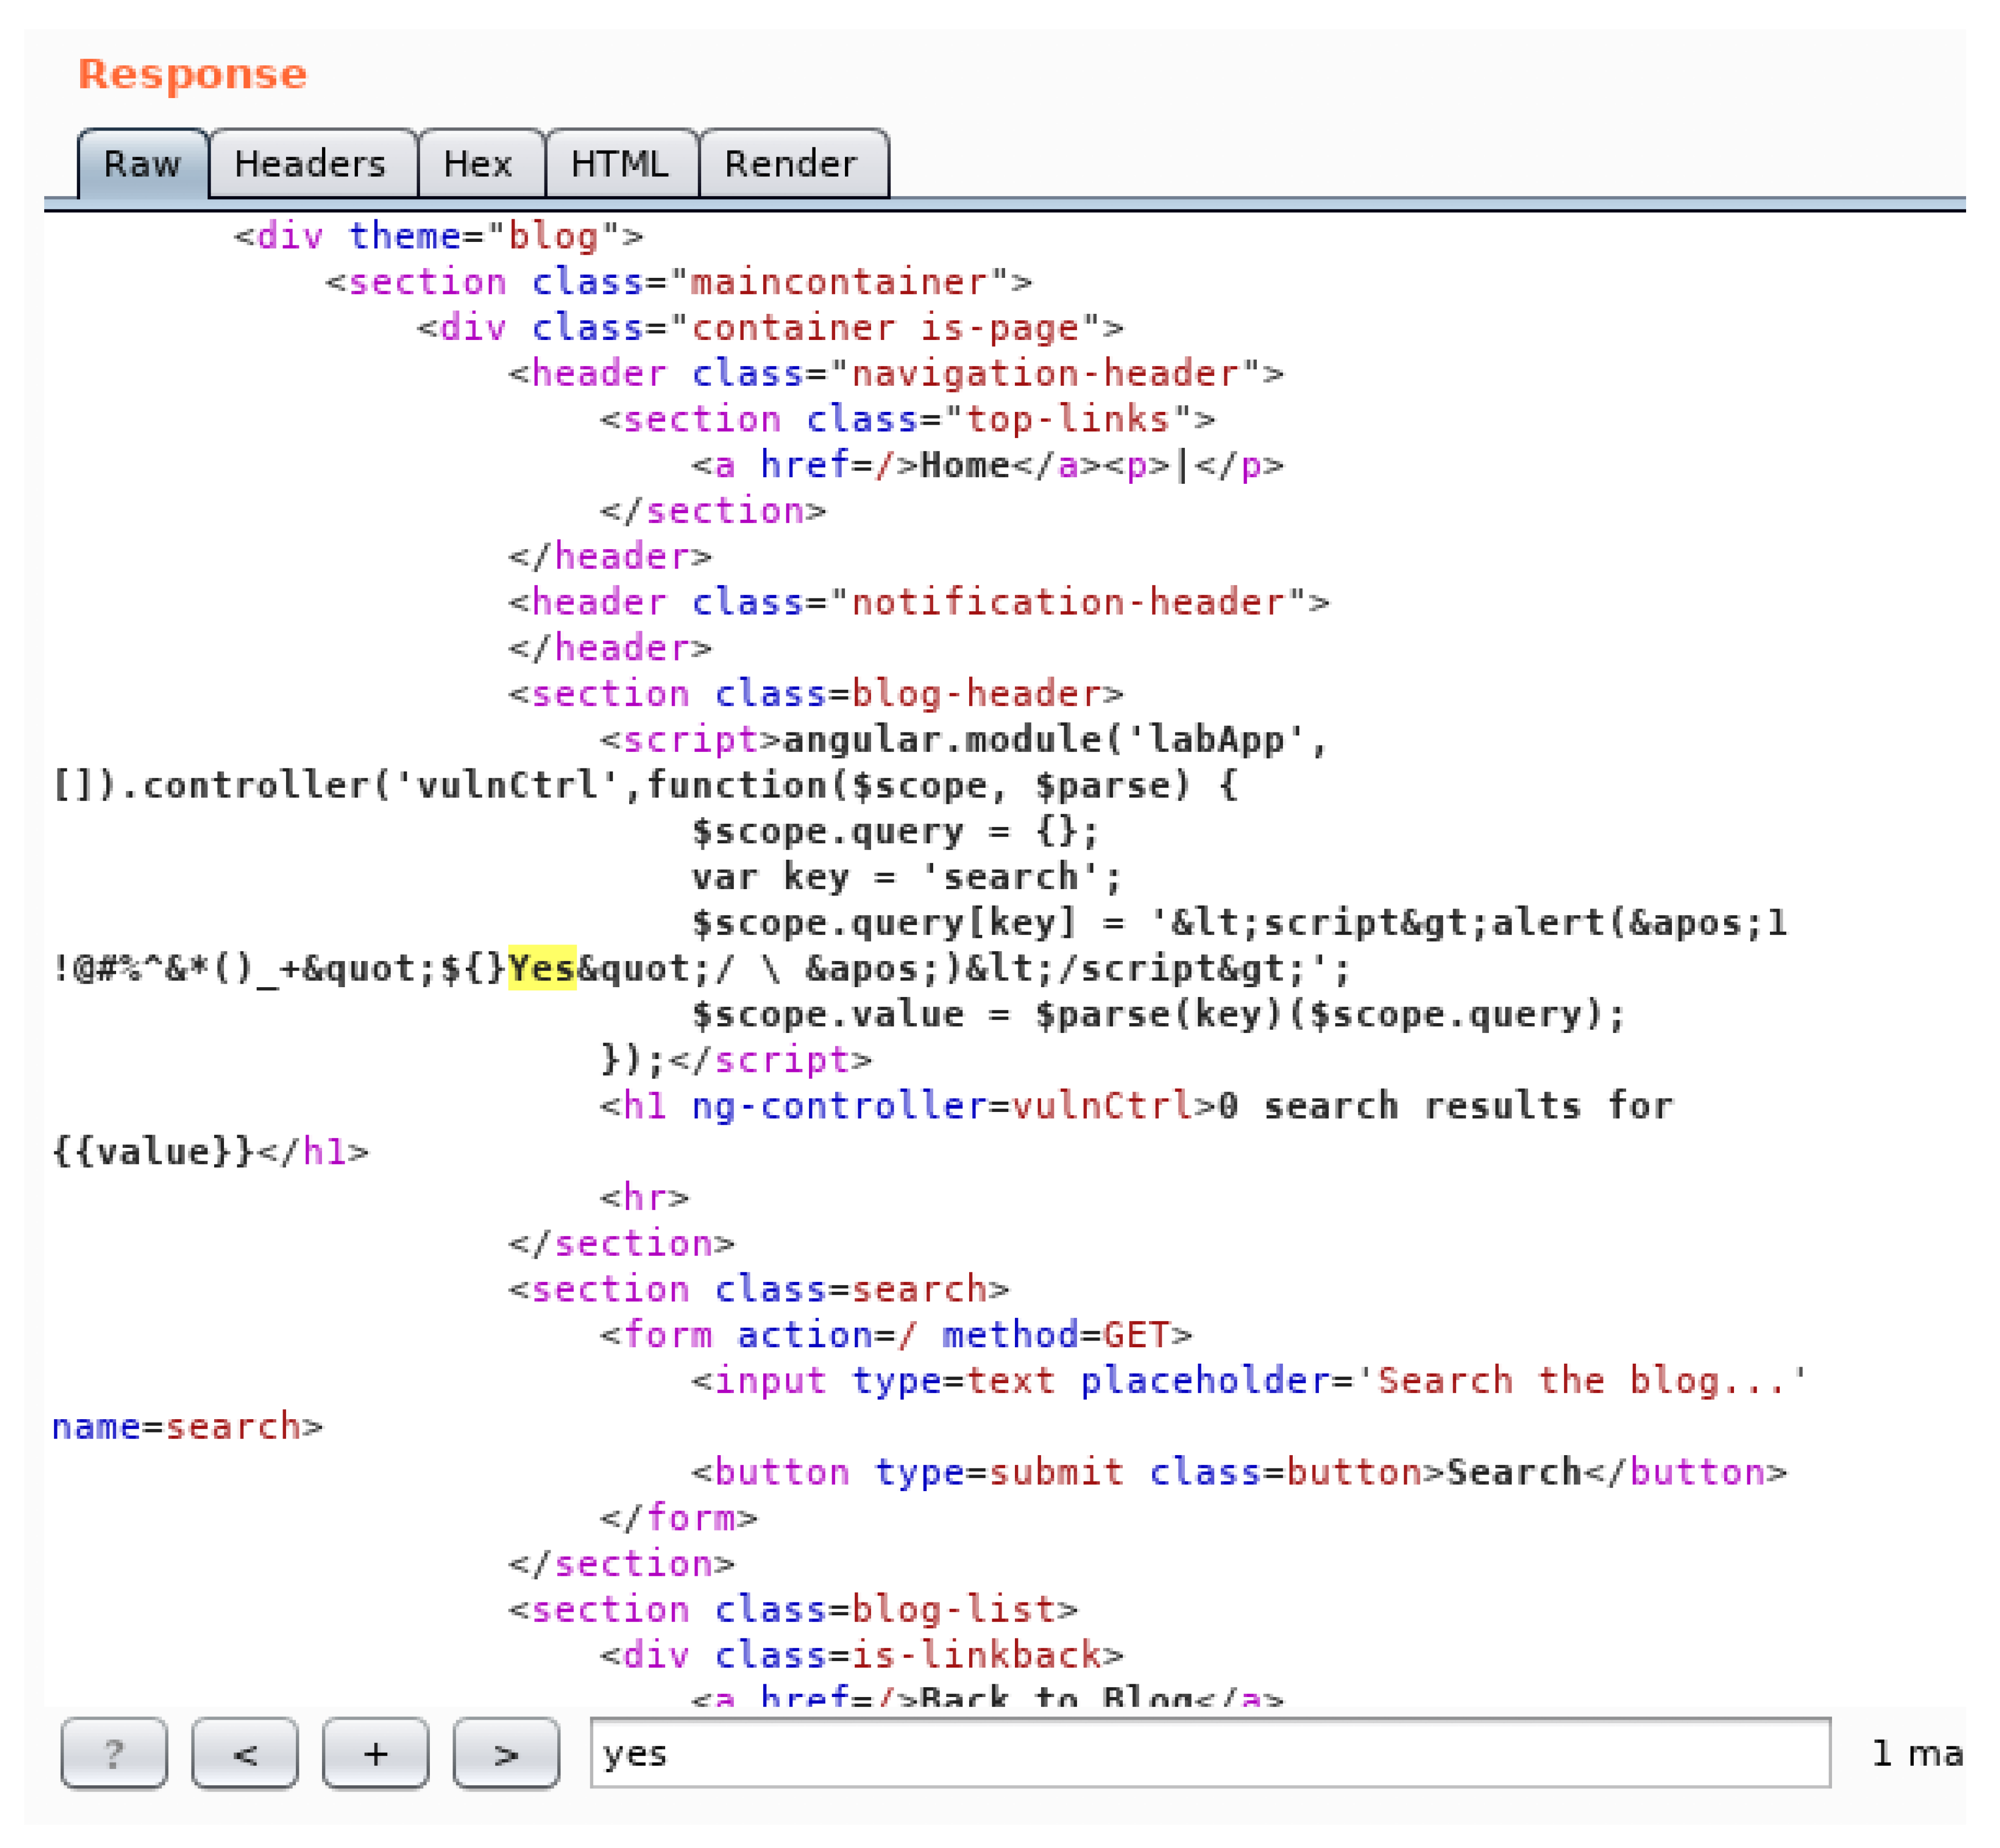View response in Hex tab
This screenshot has height=1848, width=2000.
click(478, 164)
